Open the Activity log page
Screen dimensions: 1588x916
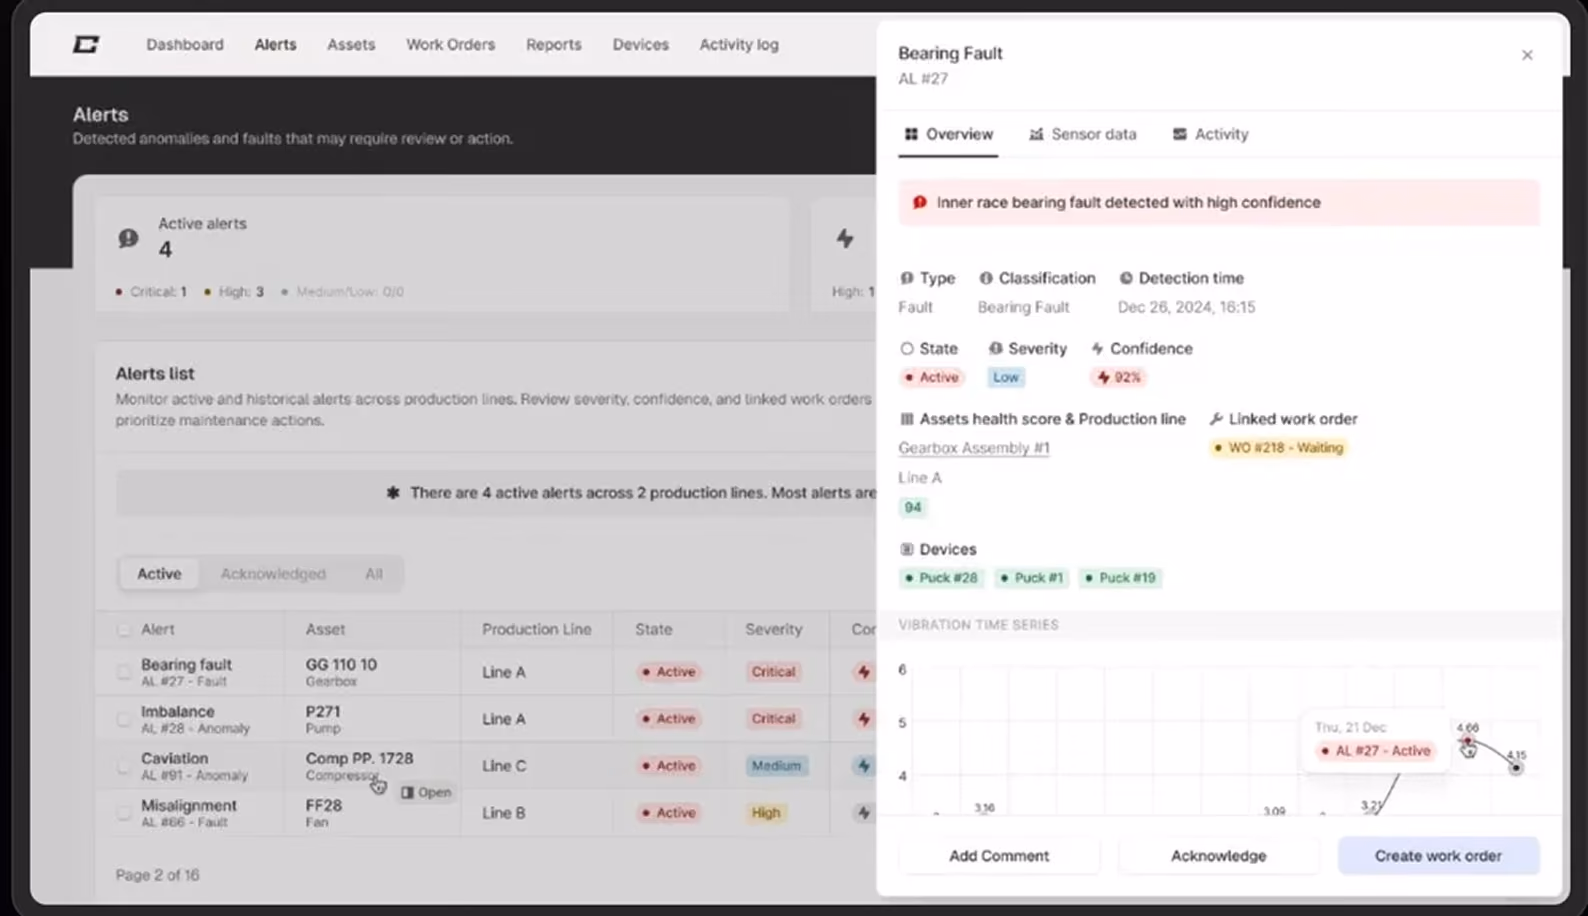click(x=739, y=45)
